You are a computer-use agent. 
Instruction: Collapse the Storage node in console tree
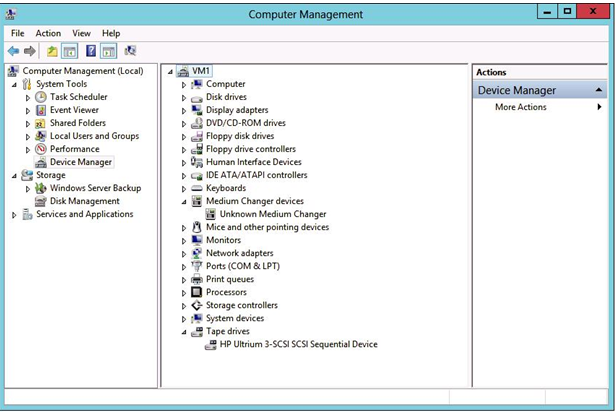14,176
